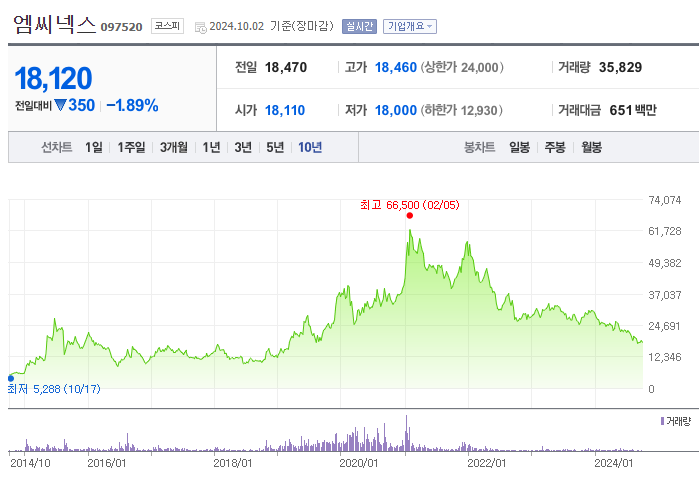Image resolution: width=699 pixels, height=481 pixels.
Task: Click the 하한가 12,930 text
Action: point(462,110)
